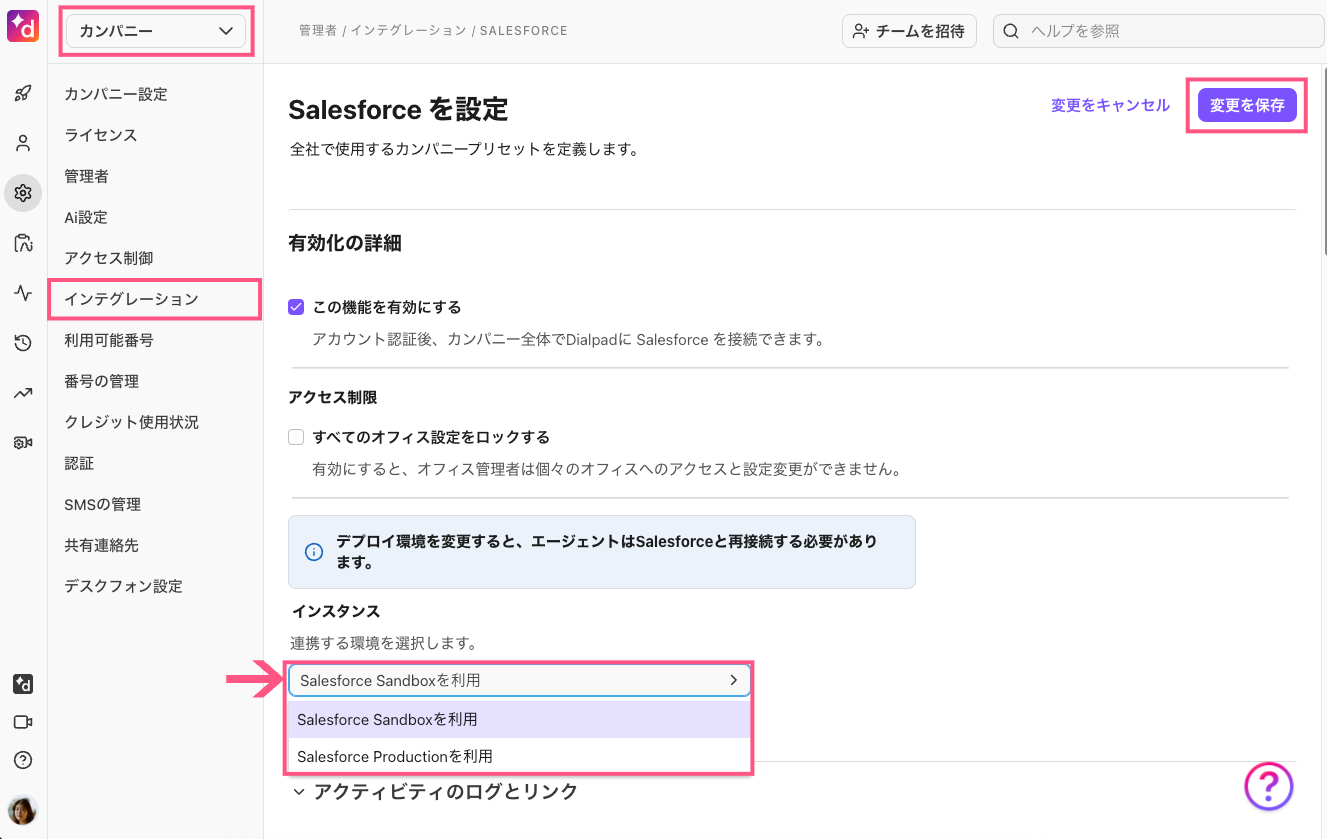Open the analytics trend icon in sidebar
1327x839 pixels.
pyautogui.click(x=23, y=393)
